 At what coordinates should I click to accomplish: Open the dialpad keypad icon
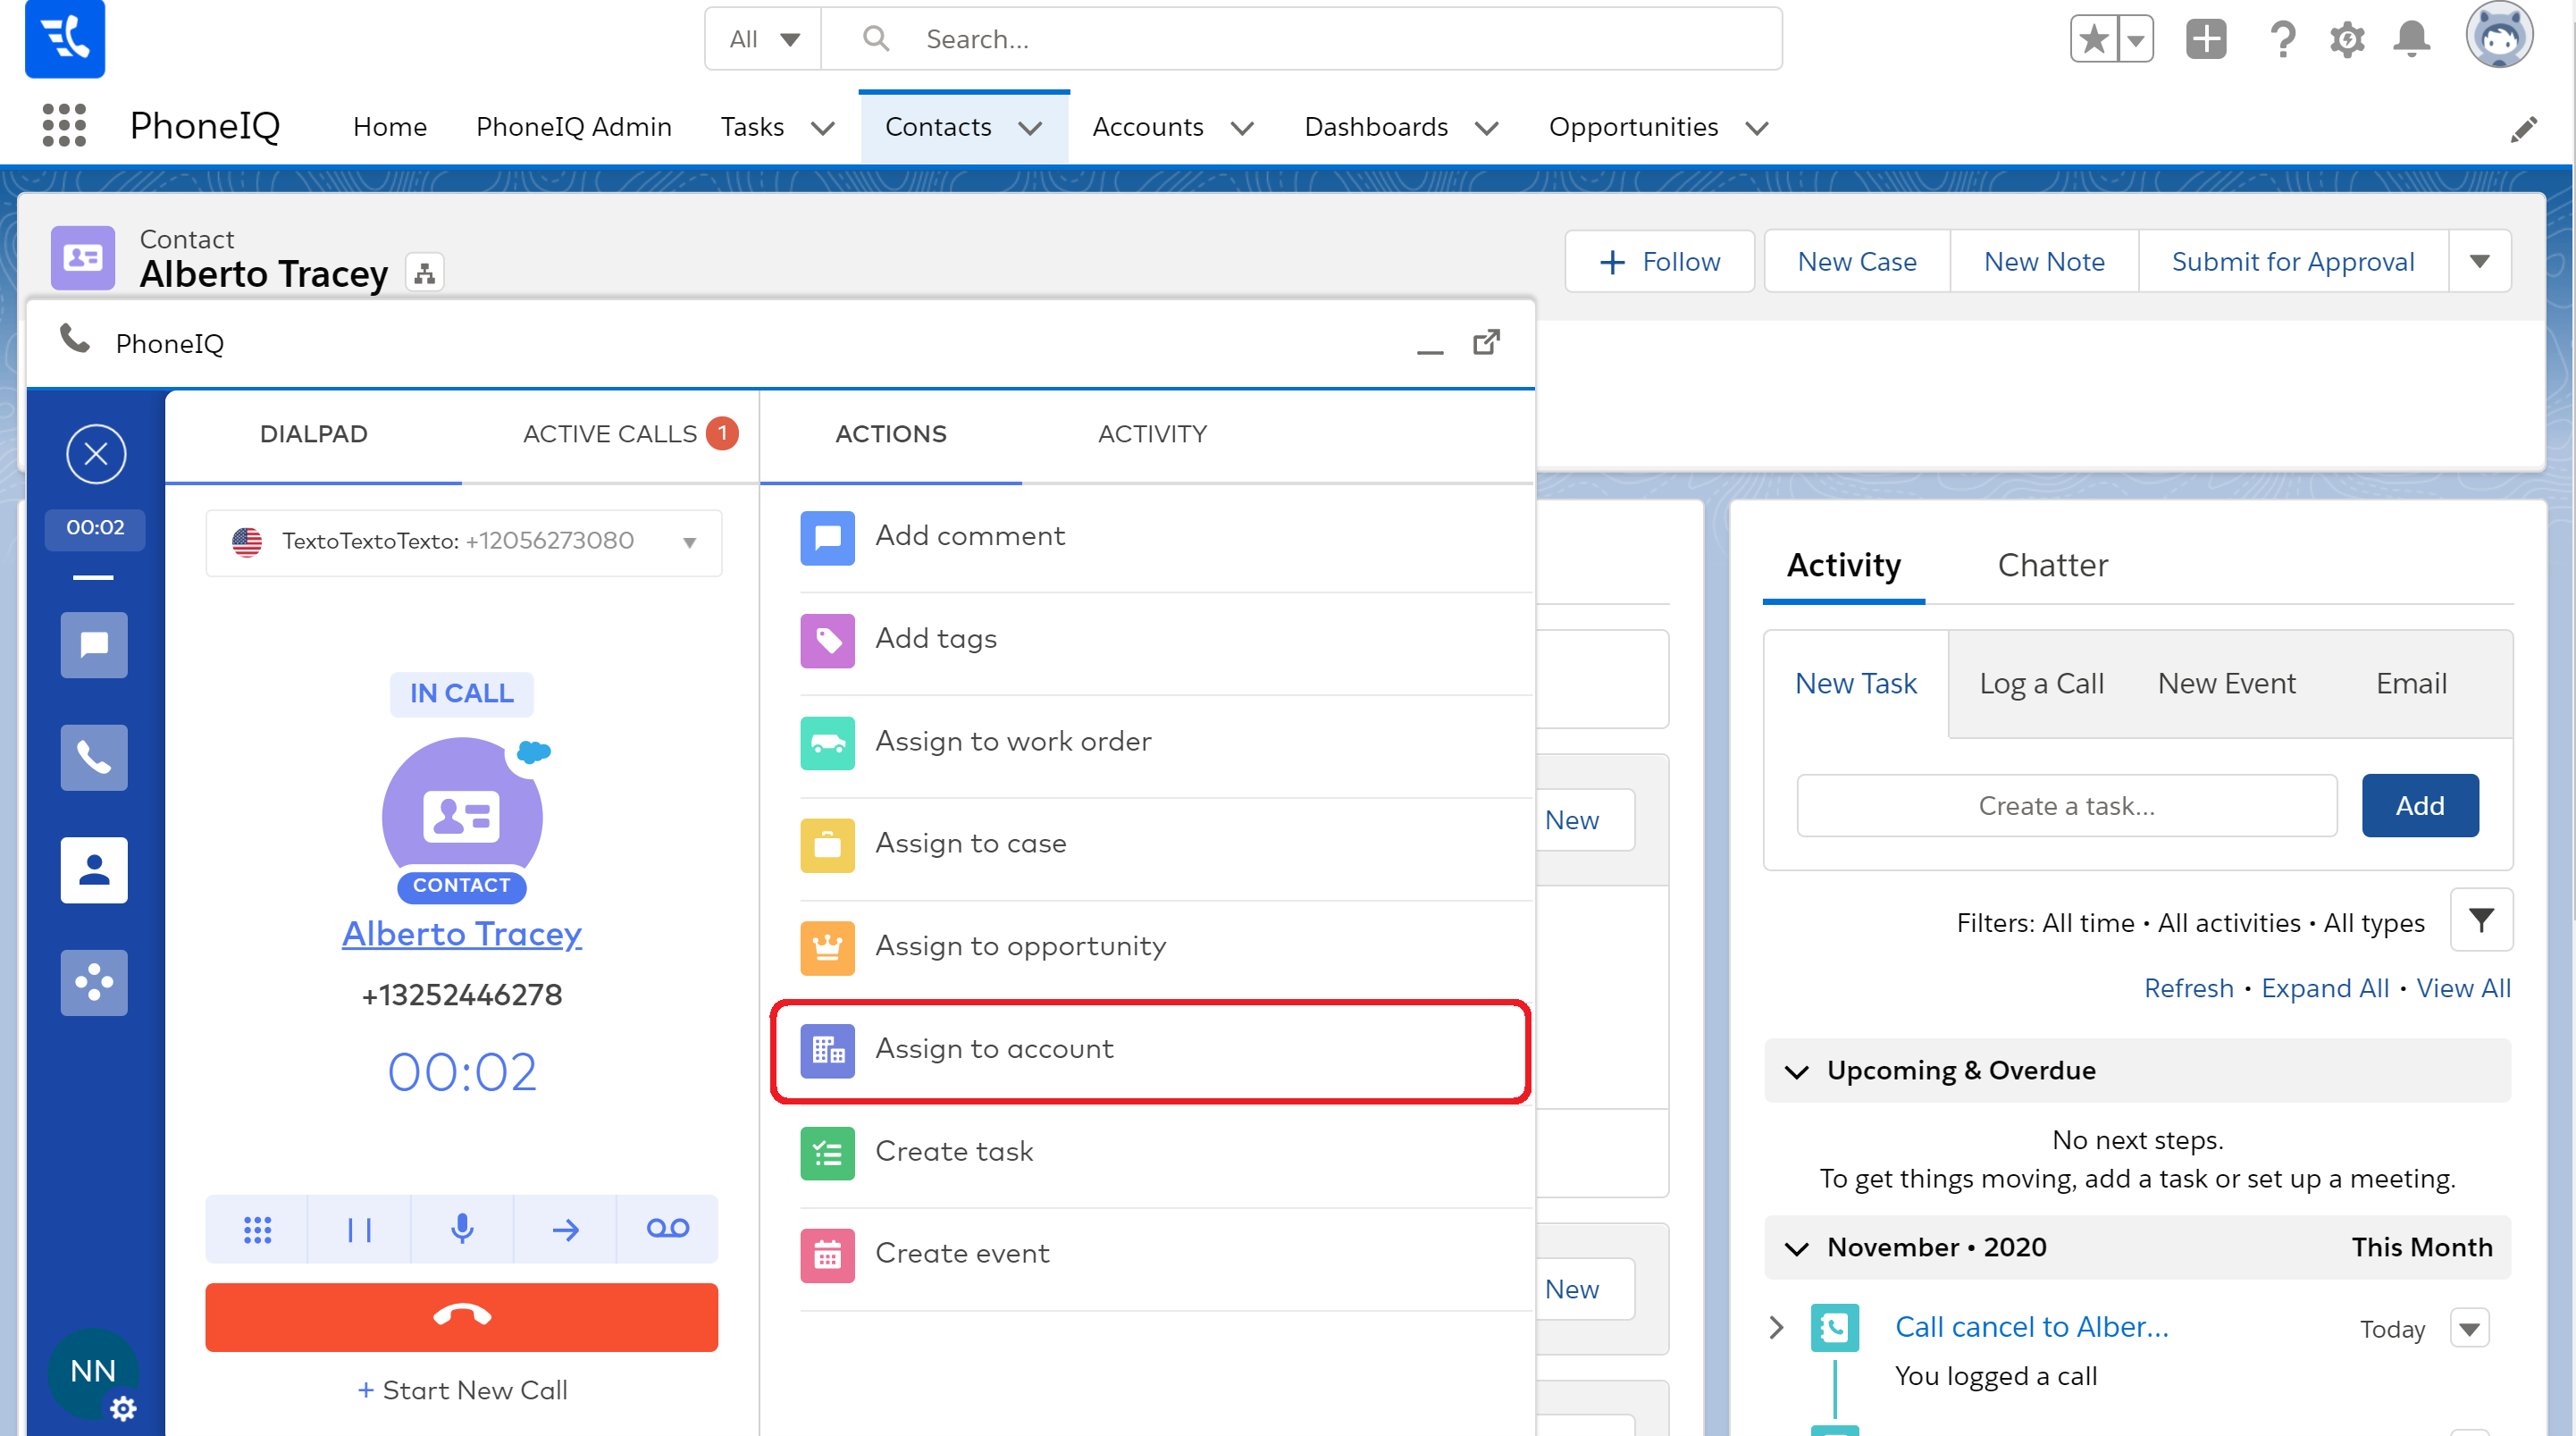click(x=257, y=1228)
